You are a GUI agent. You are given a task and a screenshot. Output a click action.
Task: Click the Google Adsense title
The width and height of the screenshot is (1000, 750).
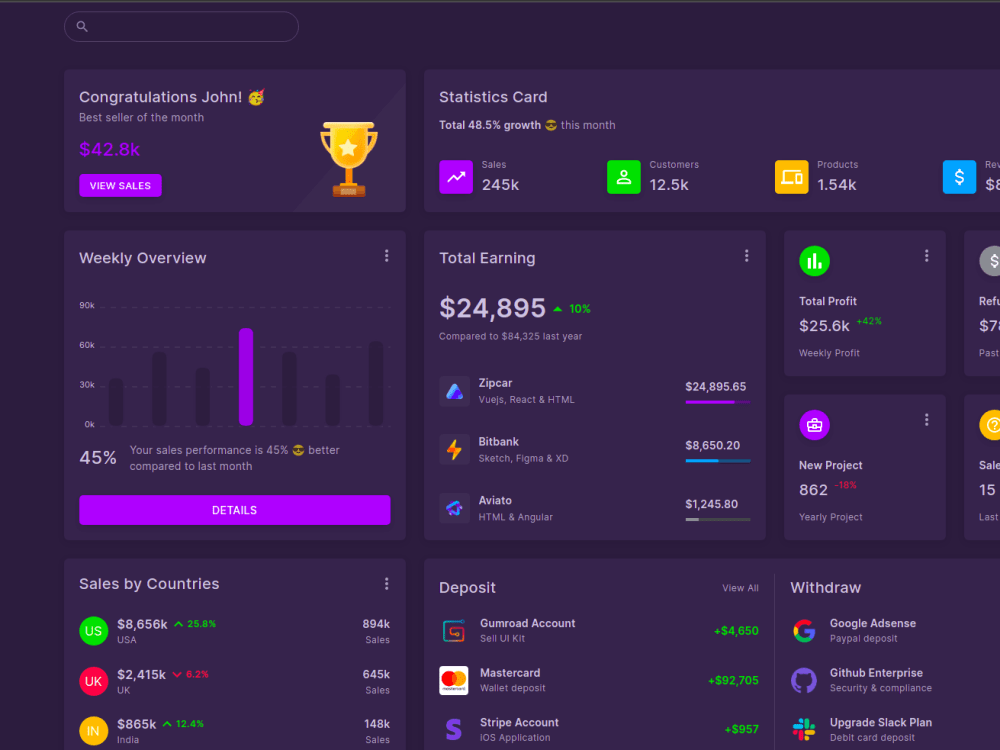(872, 623)
